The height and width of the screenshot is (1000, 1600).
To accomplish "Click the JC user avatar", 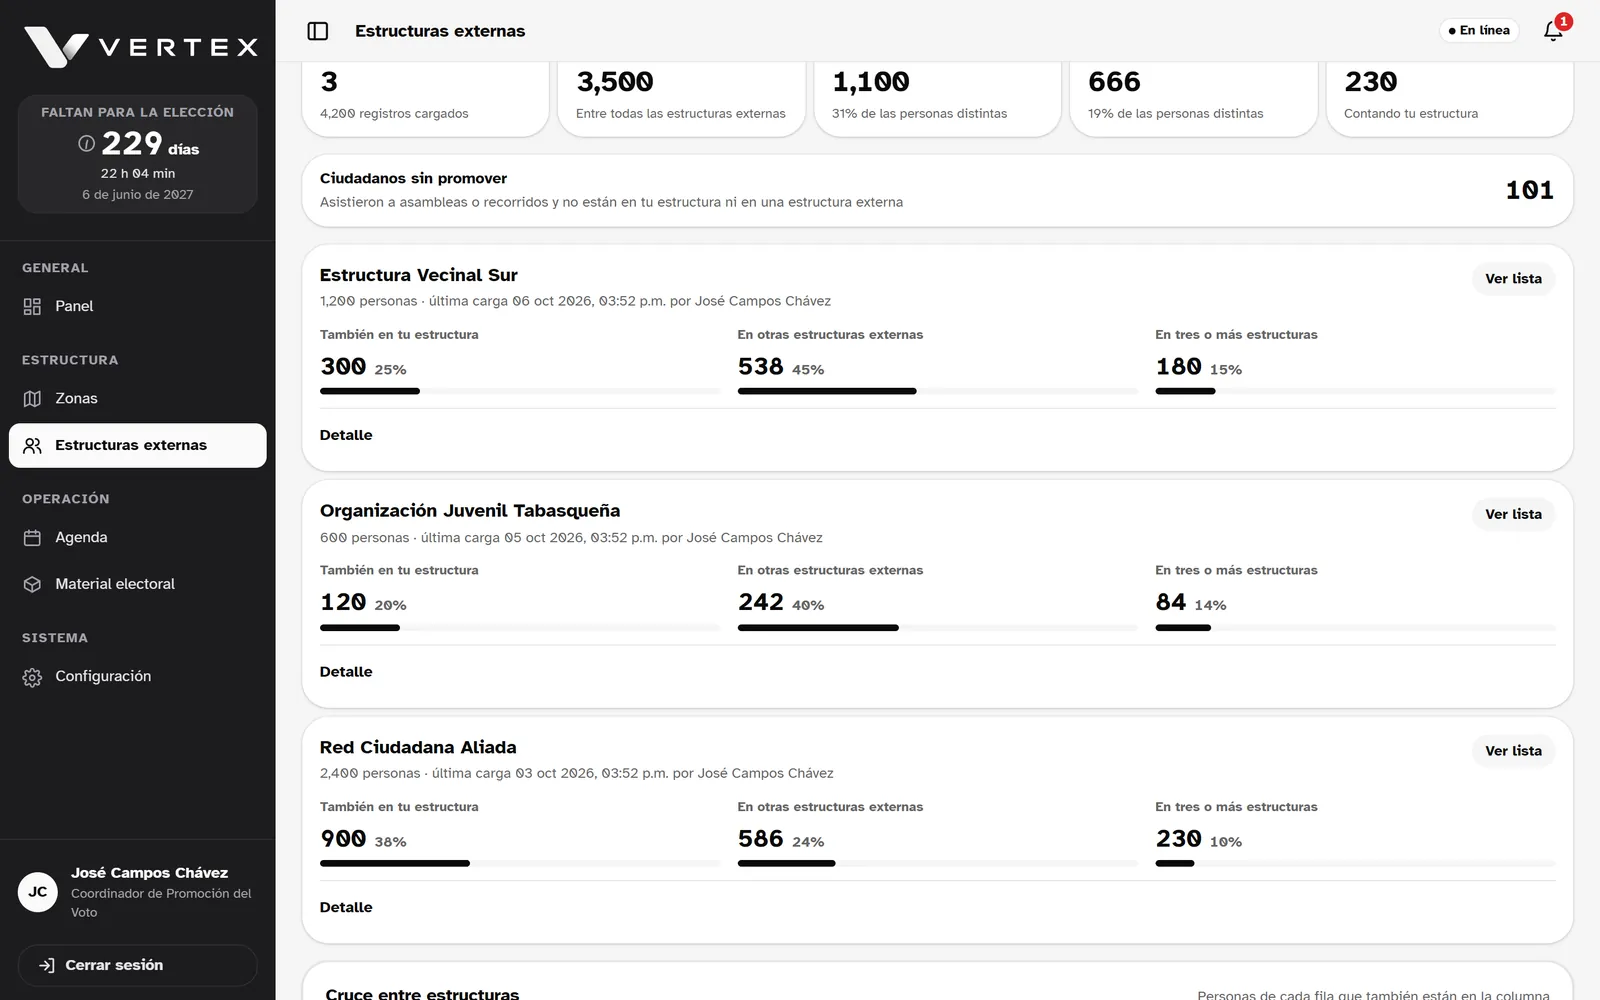I will [x=38, y=892].
